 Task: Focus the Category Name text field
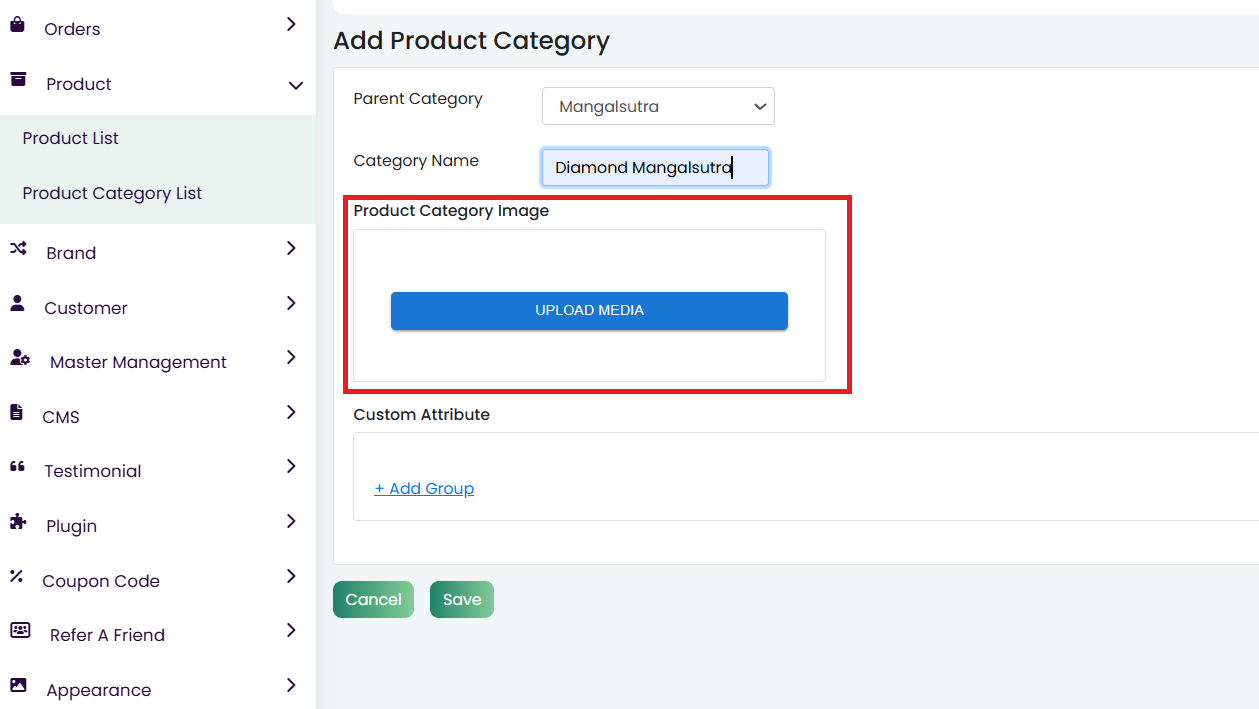click(x=655, y=168)
